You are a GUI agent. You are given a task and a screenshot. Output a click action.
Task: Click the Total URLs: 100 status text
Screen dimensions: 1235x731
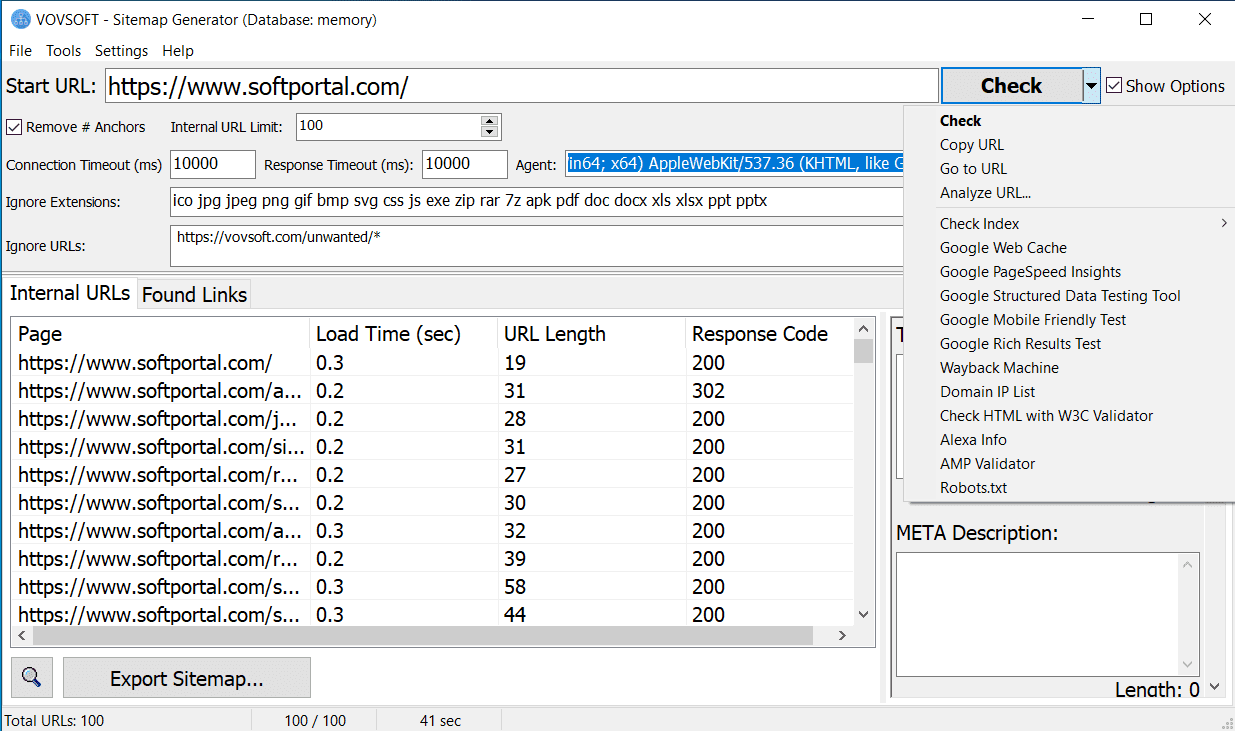tap(54, 720)
